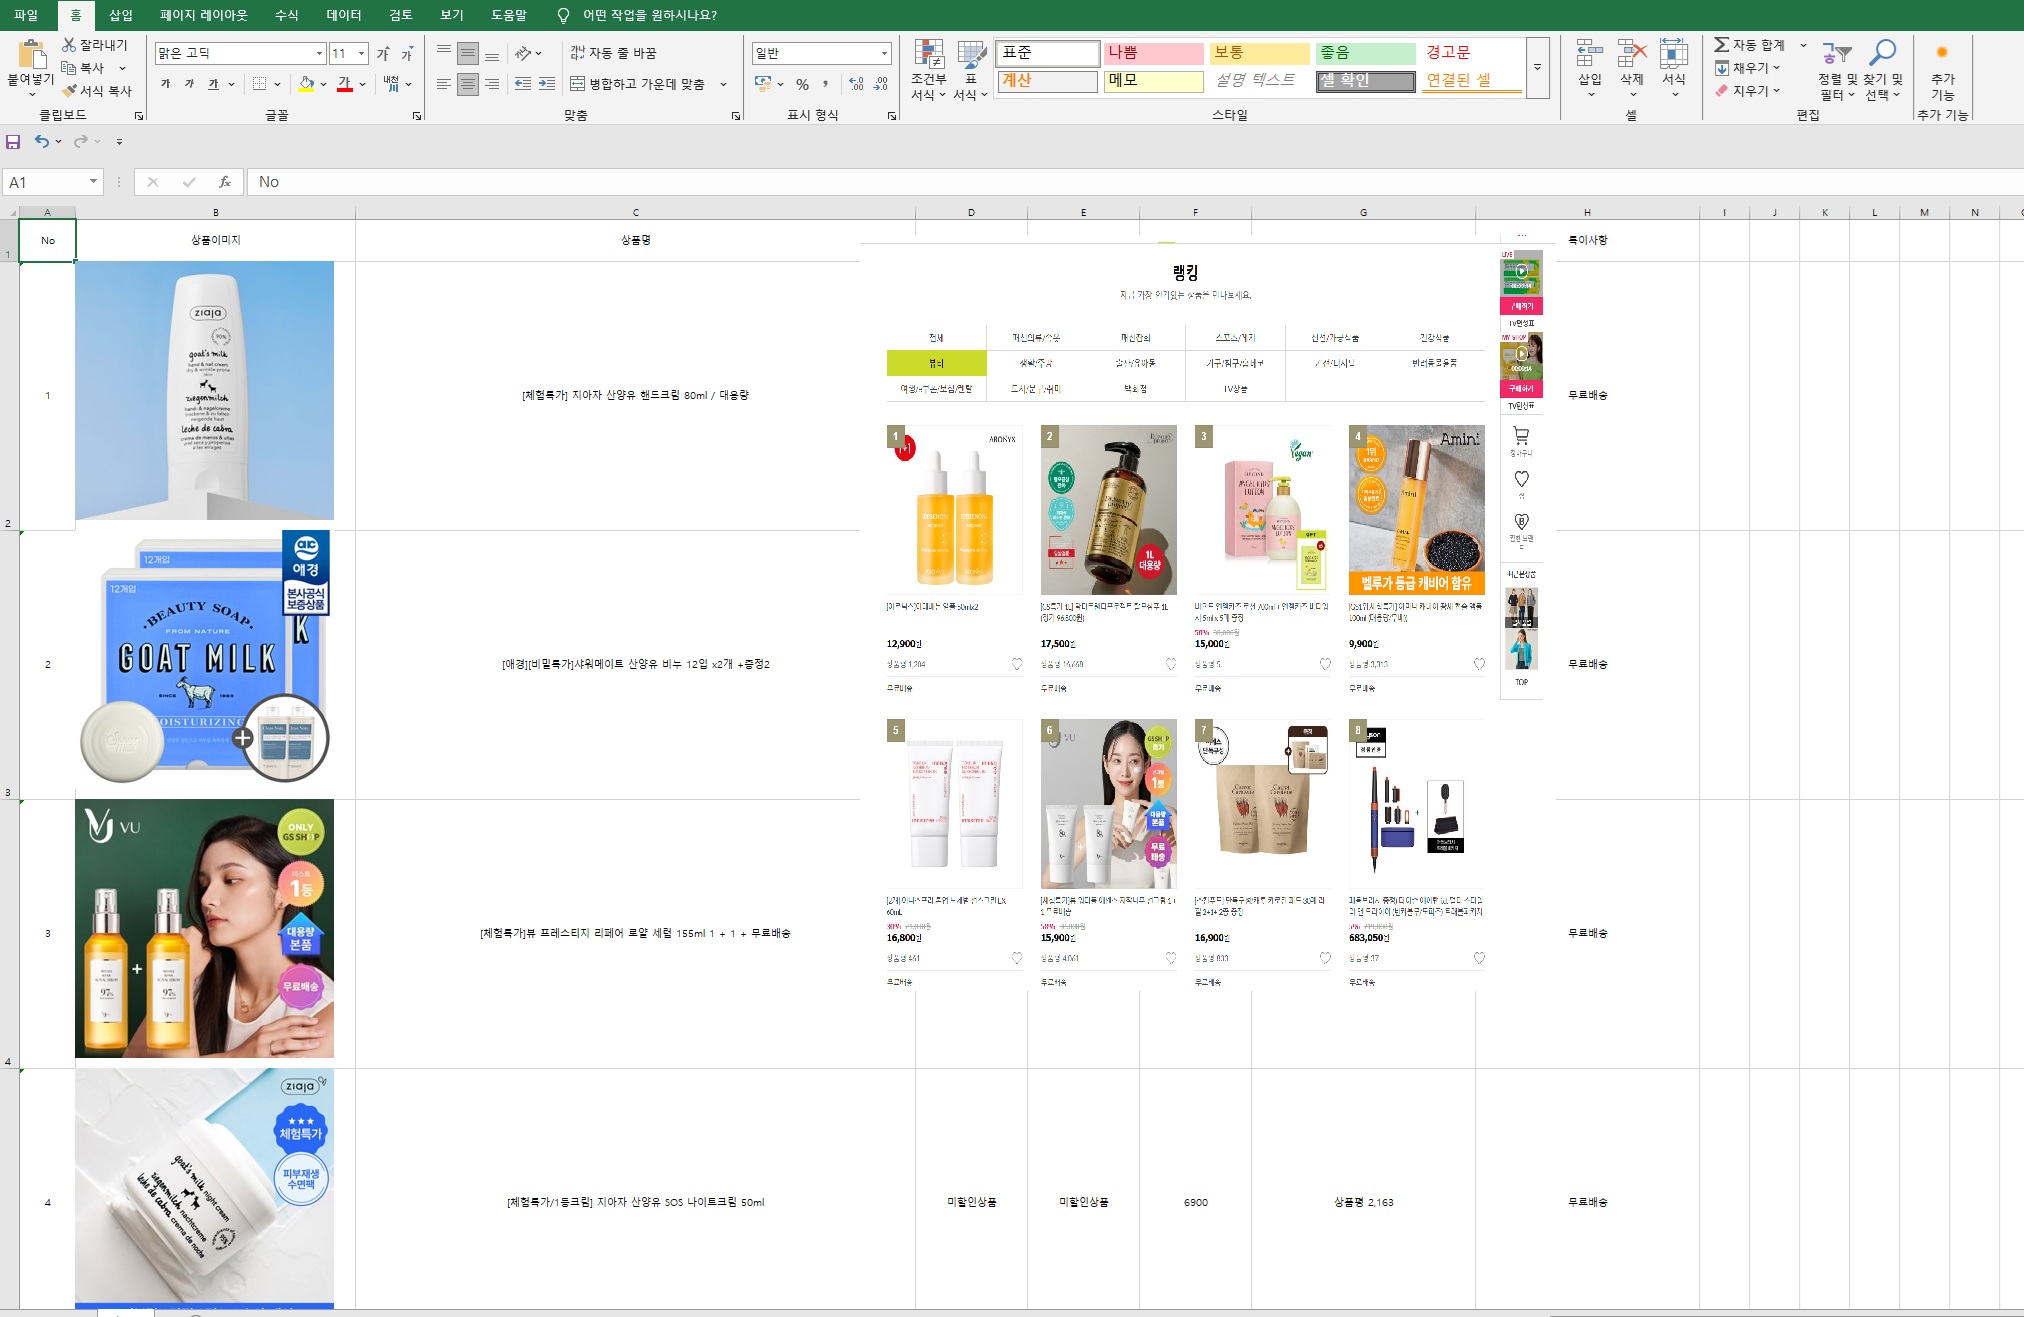2024x1317 pixels.
Task: Click the yellow fill color button
Action: (307, 84)
